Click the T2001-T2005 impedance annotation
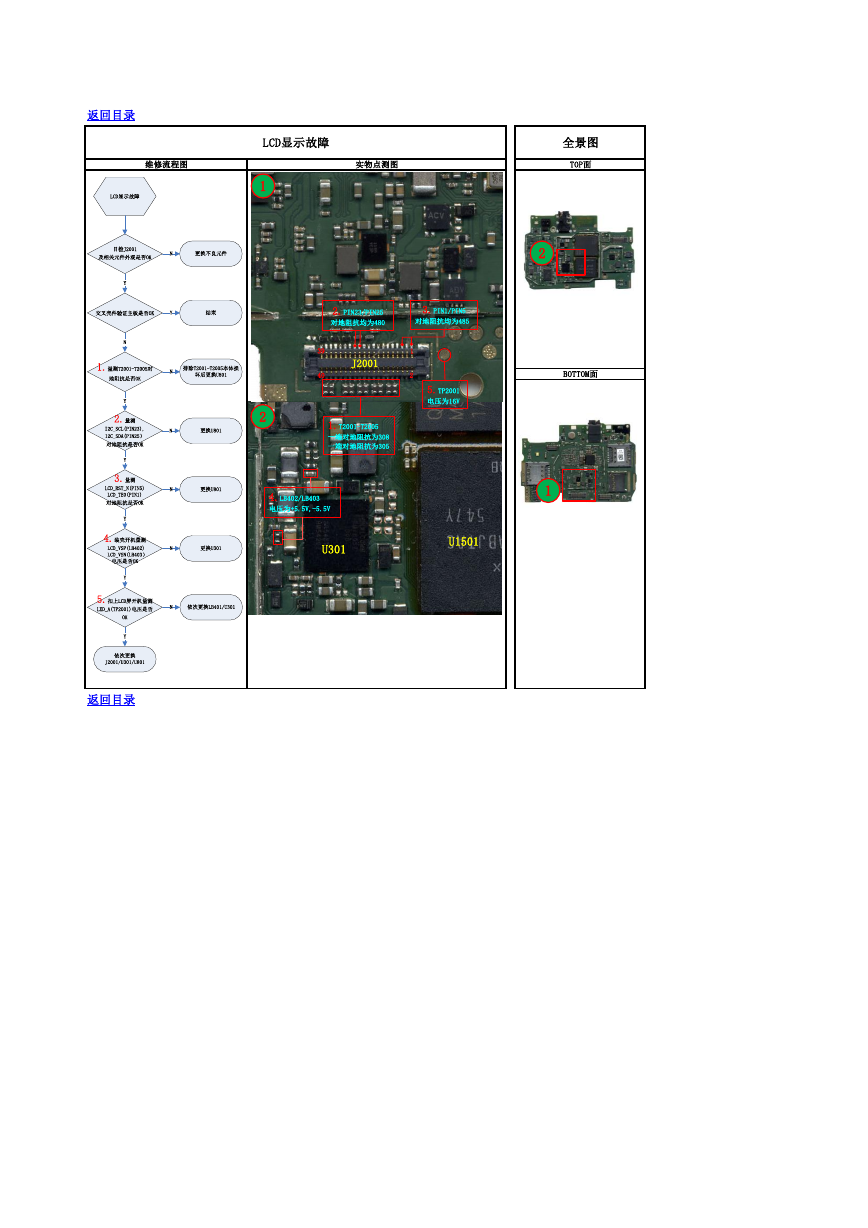Screen dimensions: 868x1228 coord(361,436)
